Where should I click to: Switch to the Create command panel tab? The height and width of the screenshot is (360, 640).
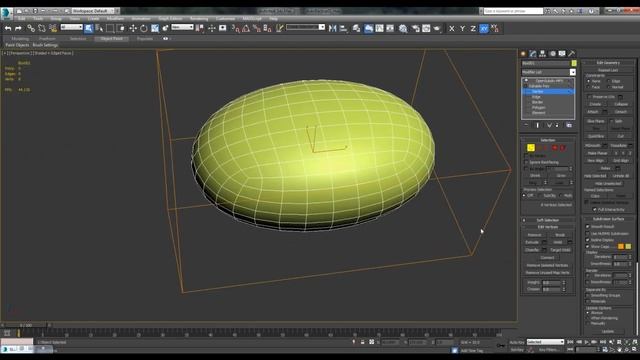tap(523, 53)
